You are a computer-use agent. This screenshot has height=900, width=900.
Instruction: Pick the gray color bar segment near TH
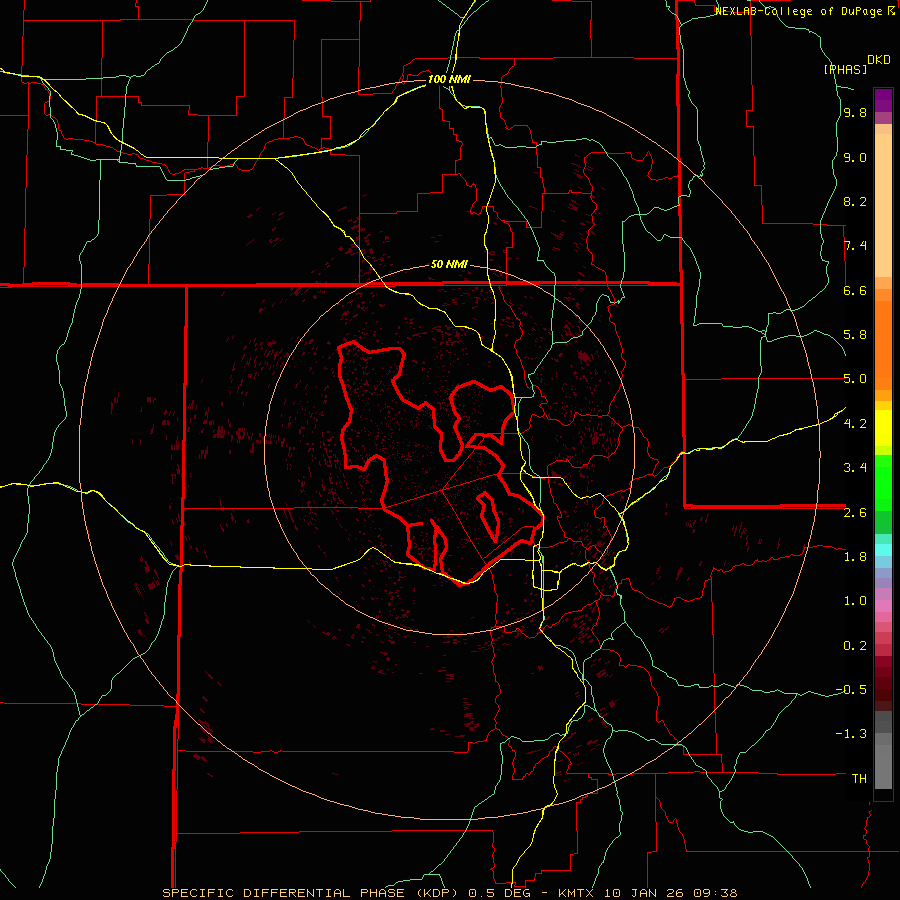883,766
